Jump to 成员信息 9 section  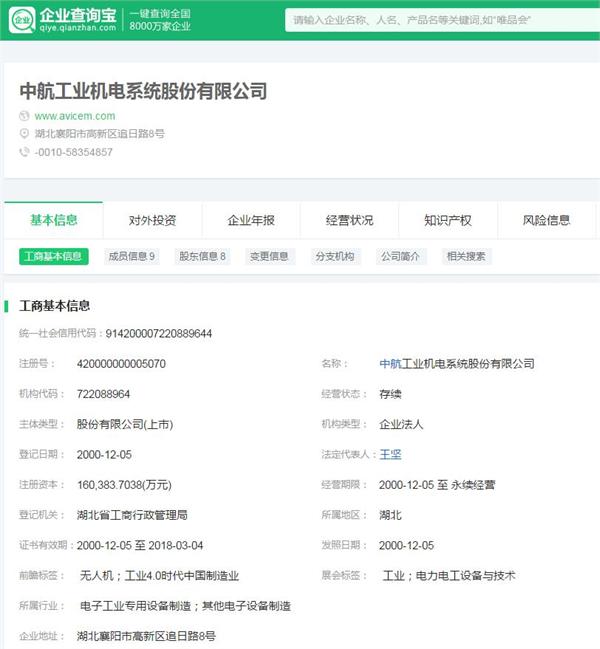132,256
